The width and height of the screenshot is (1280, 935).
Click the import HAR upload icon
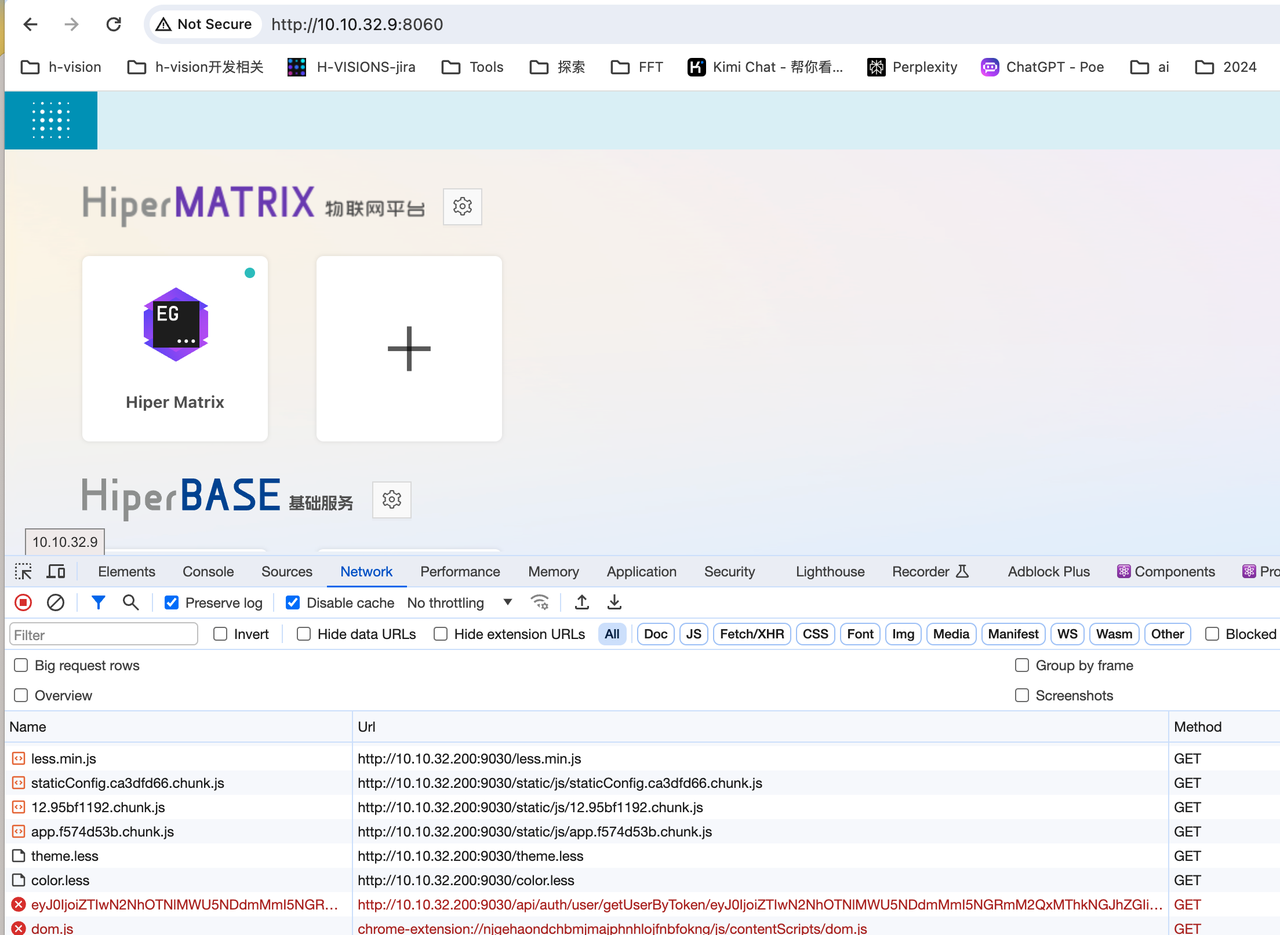pos(582,602)
